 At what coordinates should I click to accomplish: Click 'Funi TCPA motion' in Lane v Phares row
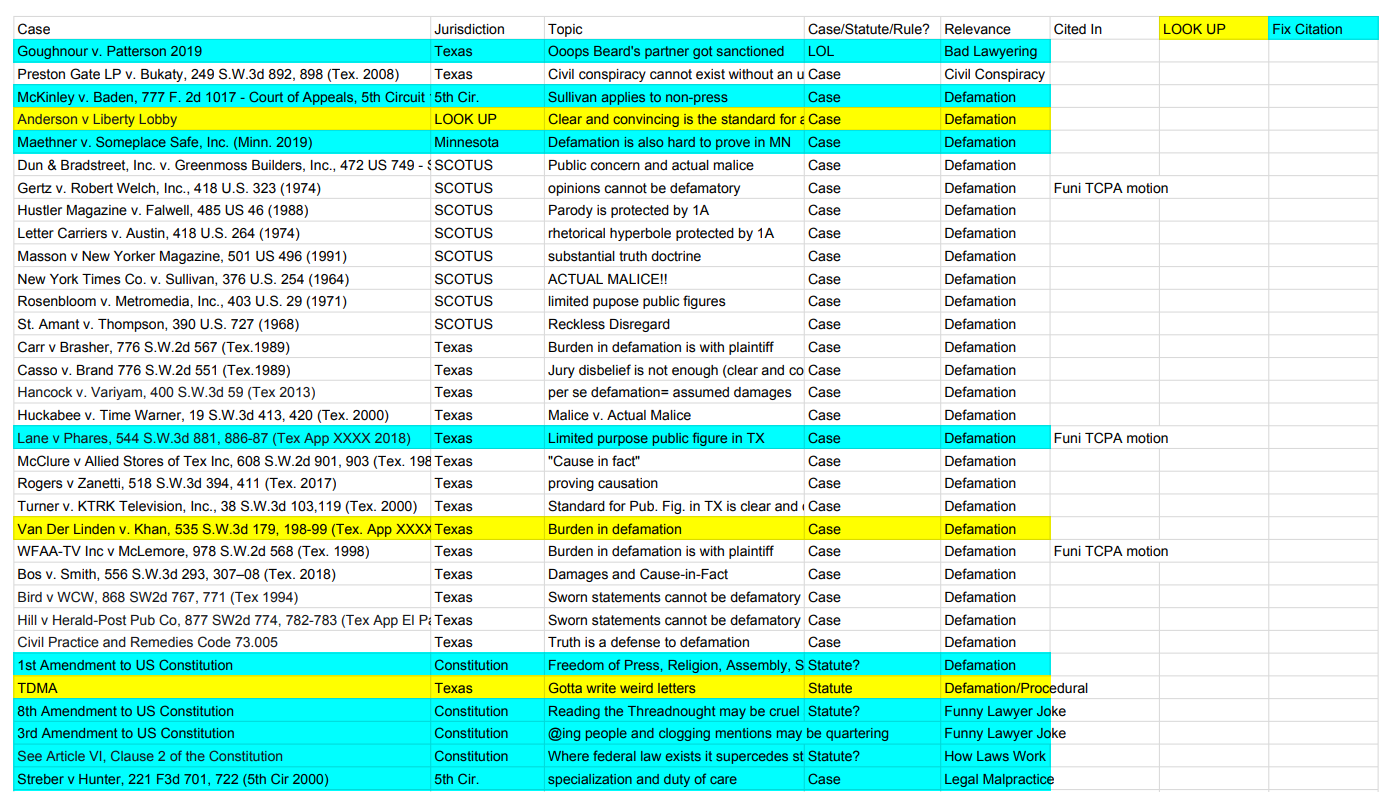(x=1104, y=438)
